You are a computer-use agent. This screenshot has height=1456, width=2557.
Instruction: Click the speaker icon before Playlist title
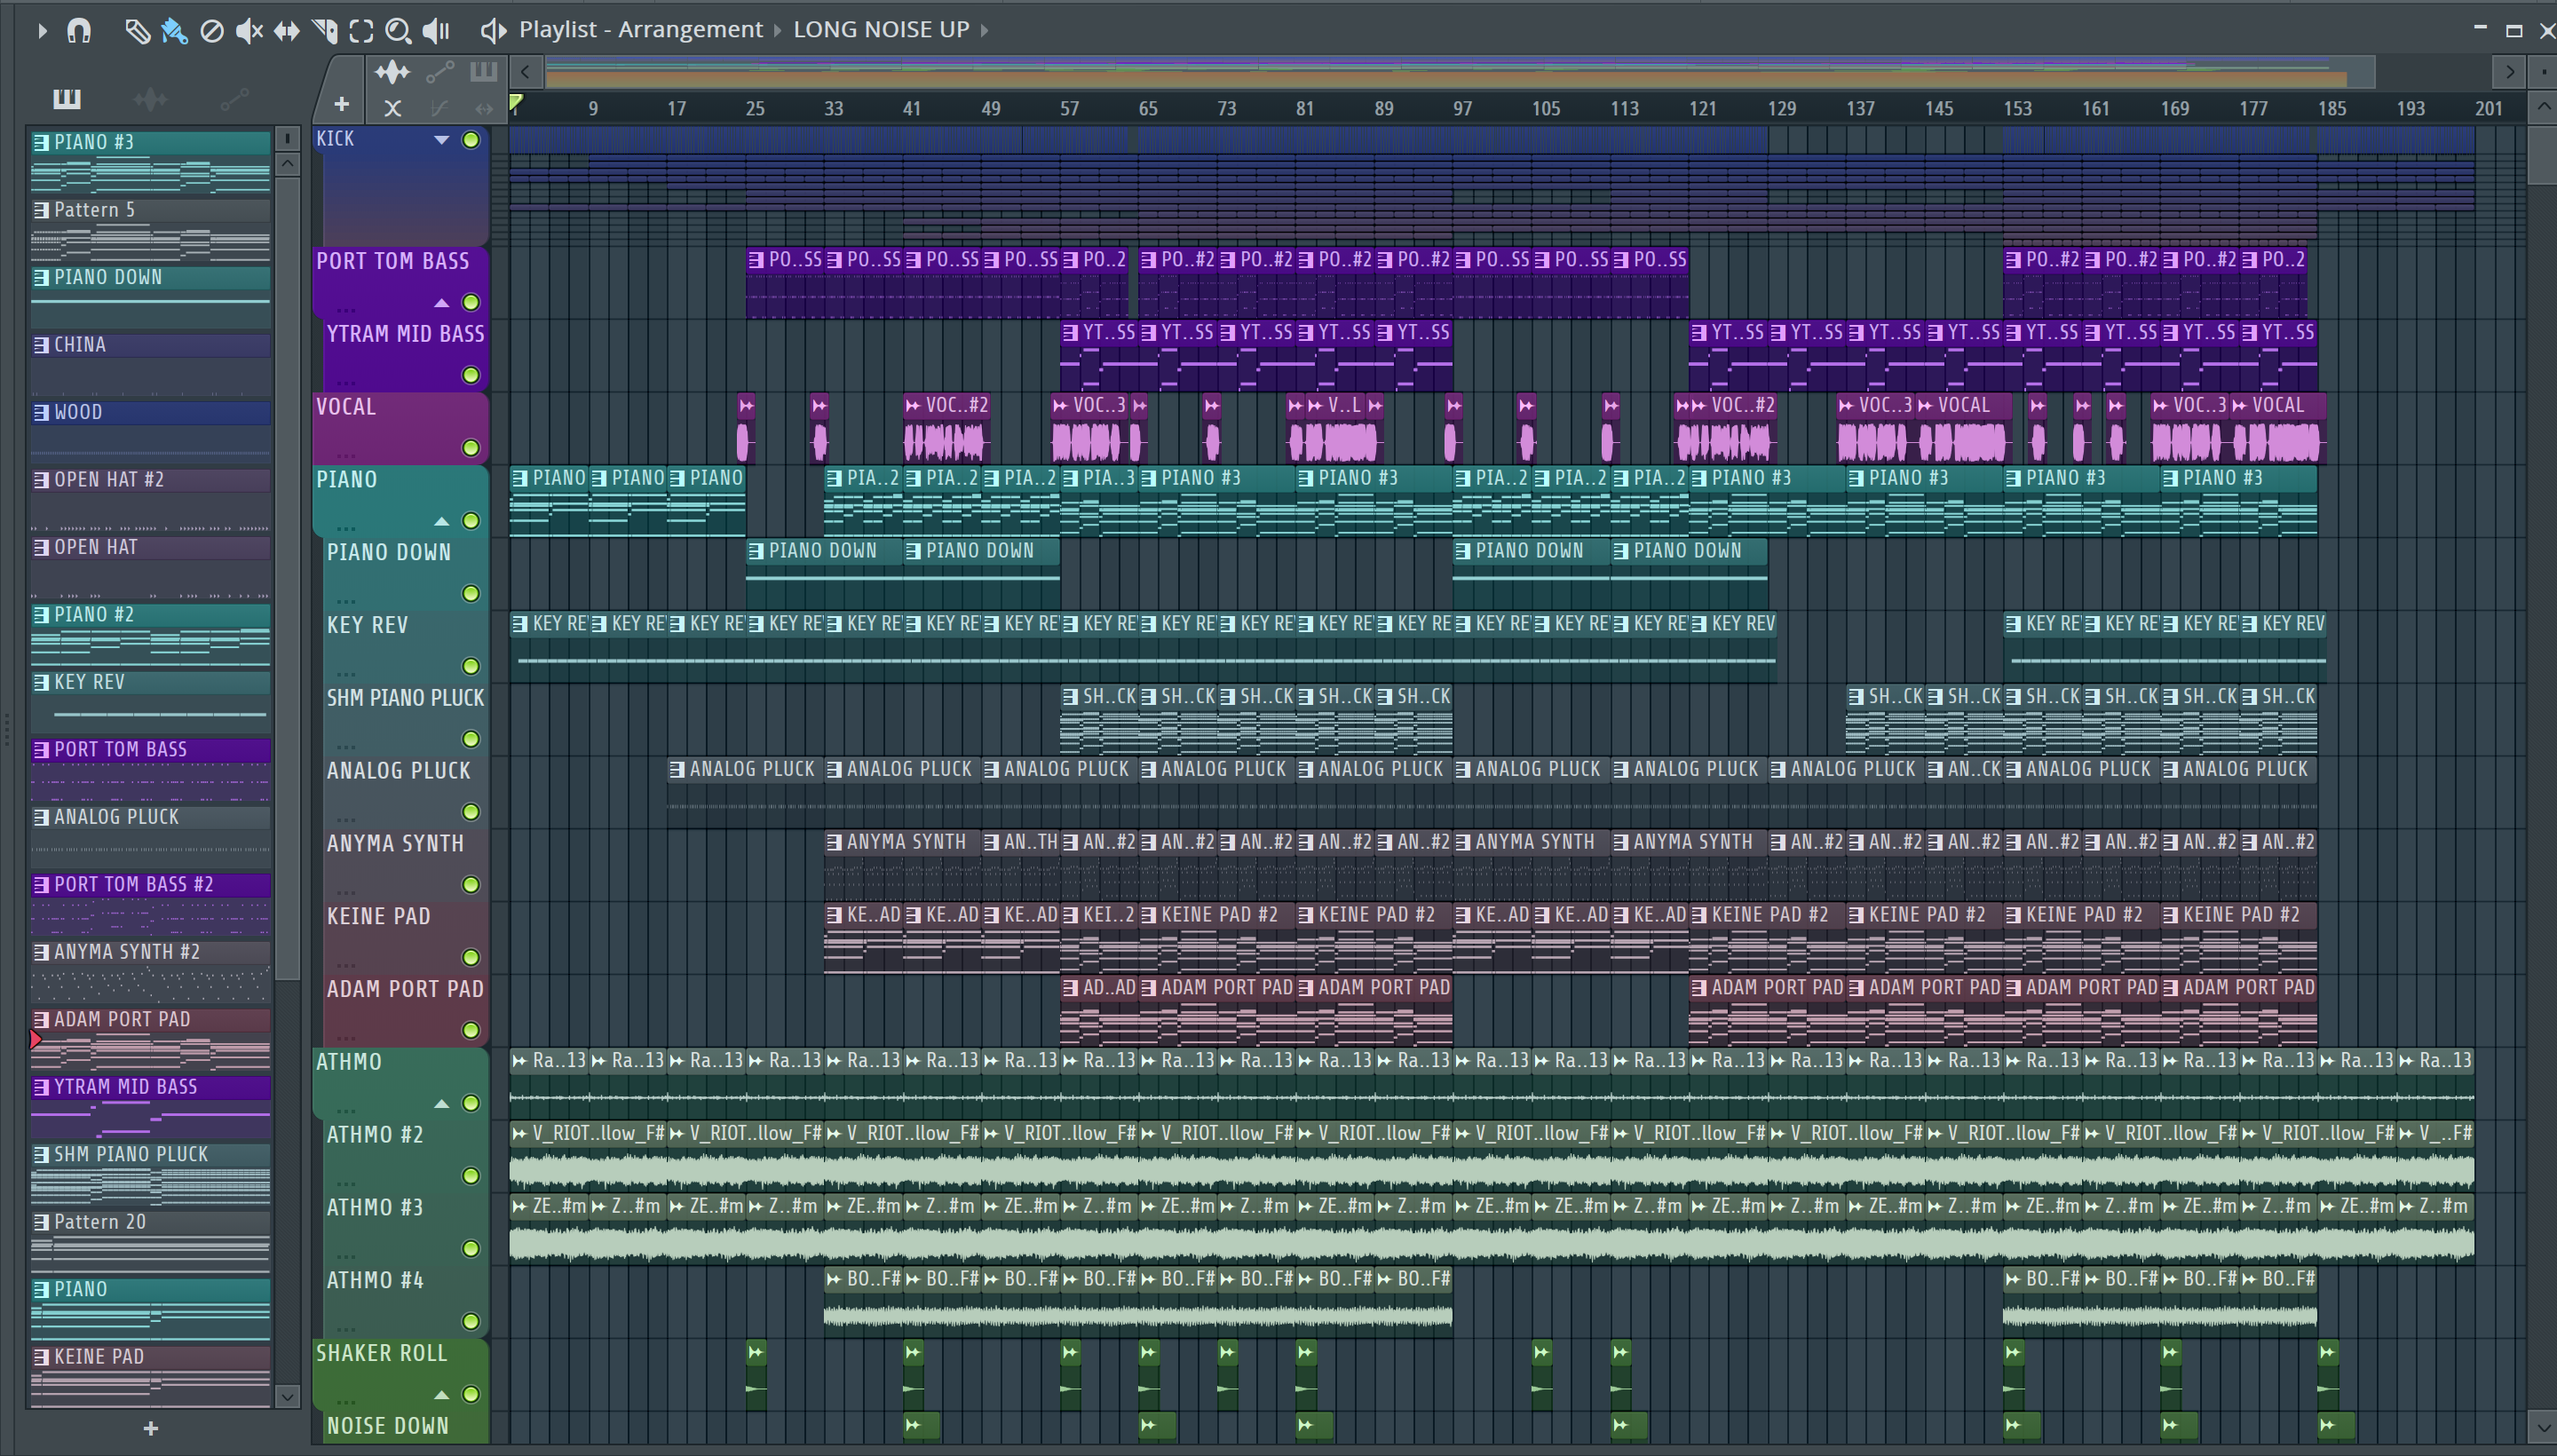(493, 30)
